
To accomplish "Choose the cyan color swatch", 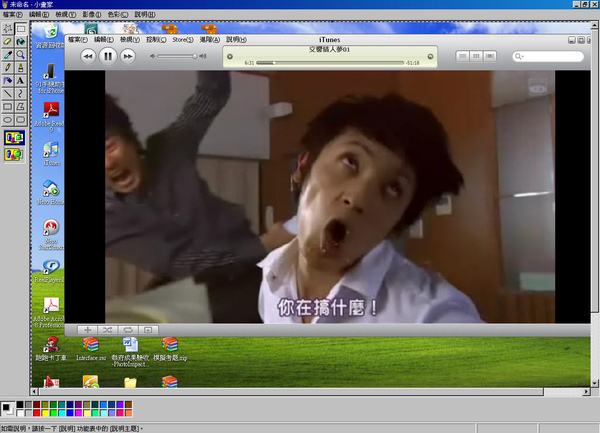I will 62,413.
